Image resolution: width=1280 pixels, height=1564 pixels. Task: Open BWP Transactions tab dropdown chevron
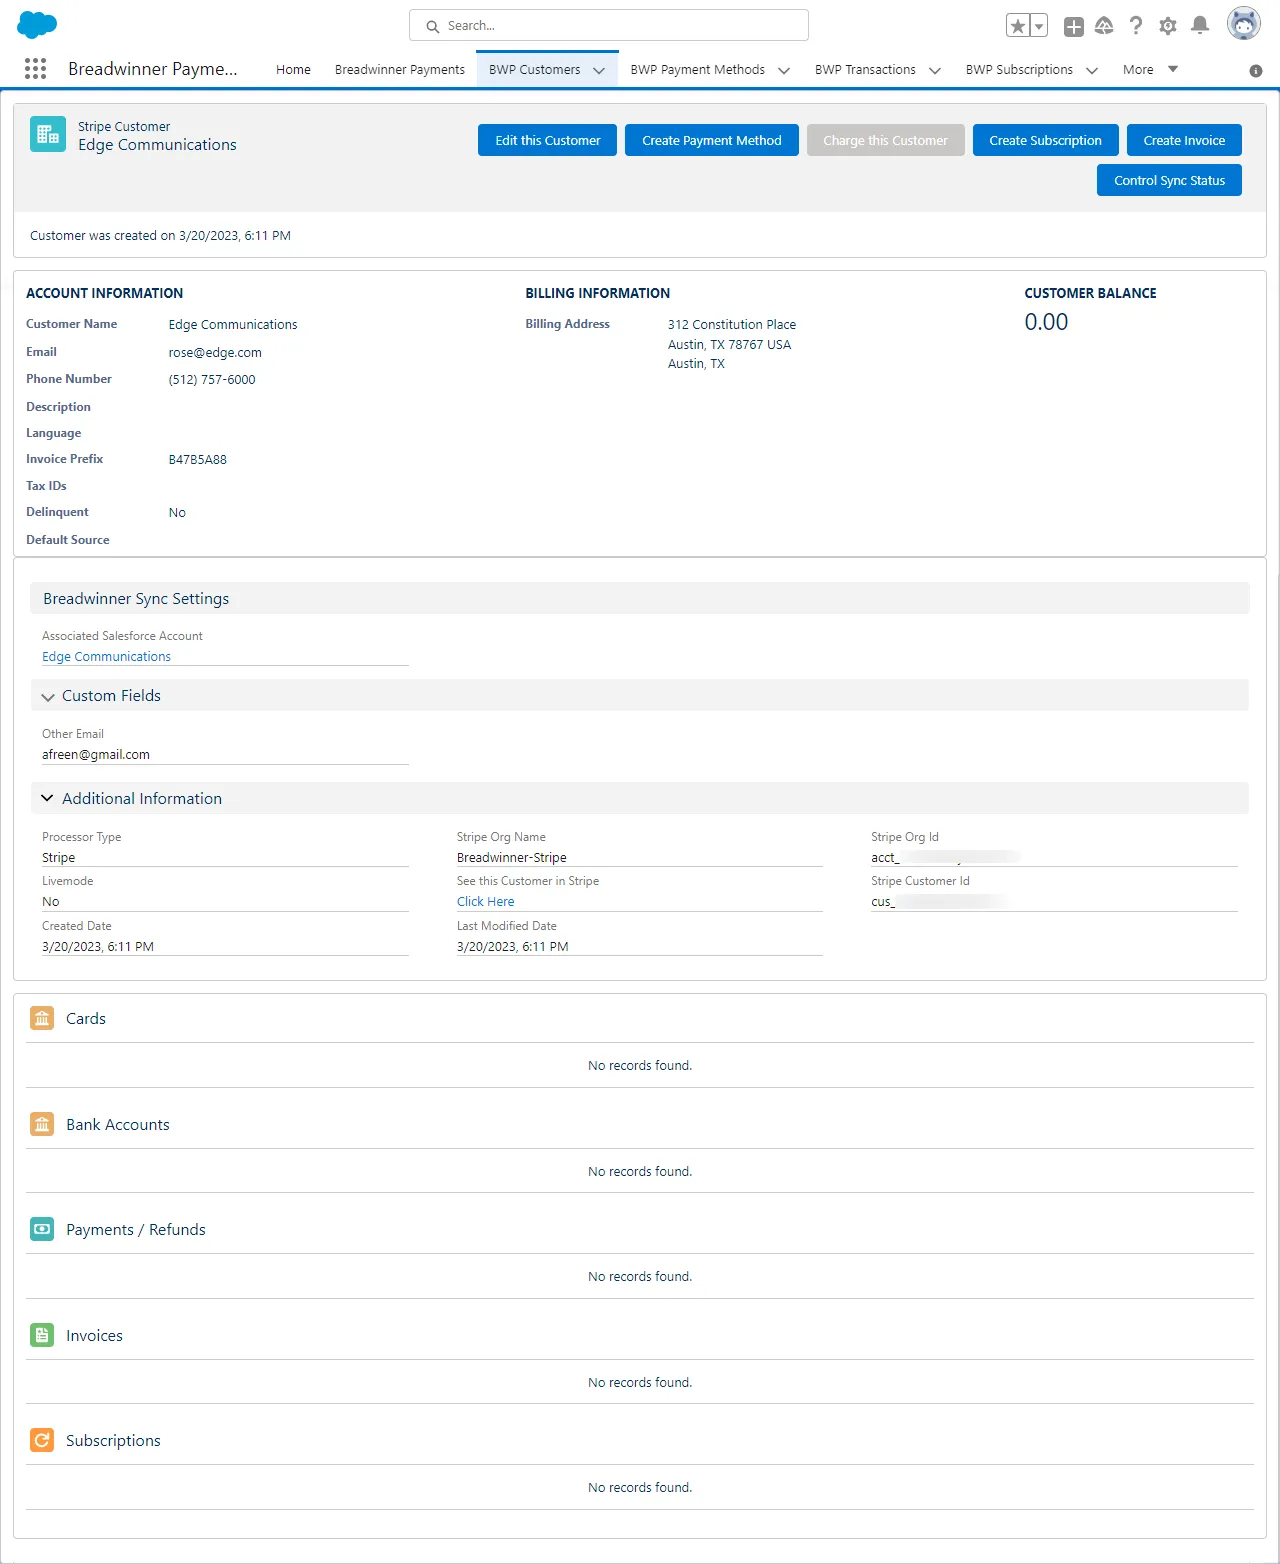935,70
